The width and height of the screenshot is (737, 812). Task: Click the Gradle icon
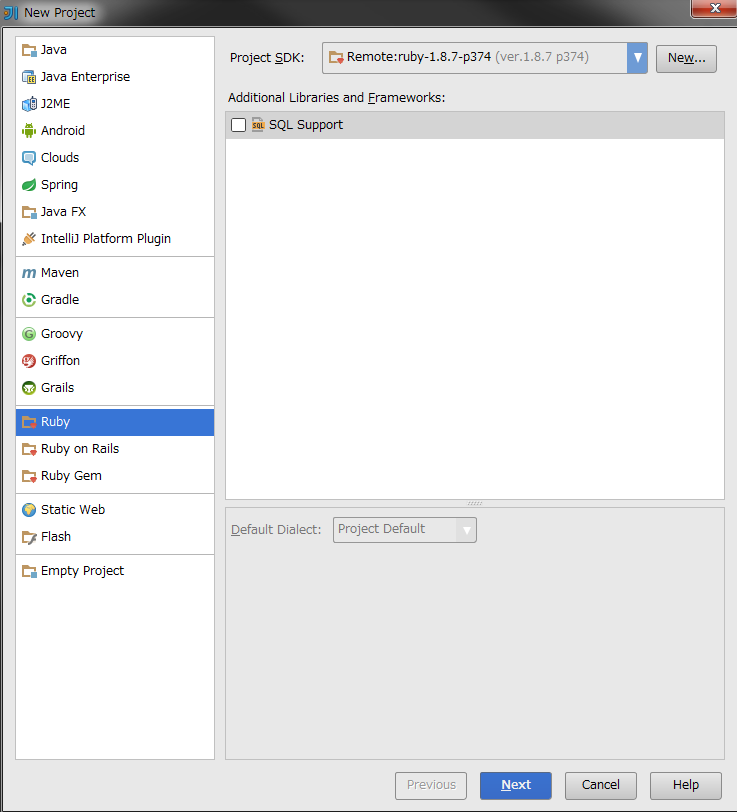(29, 300)
